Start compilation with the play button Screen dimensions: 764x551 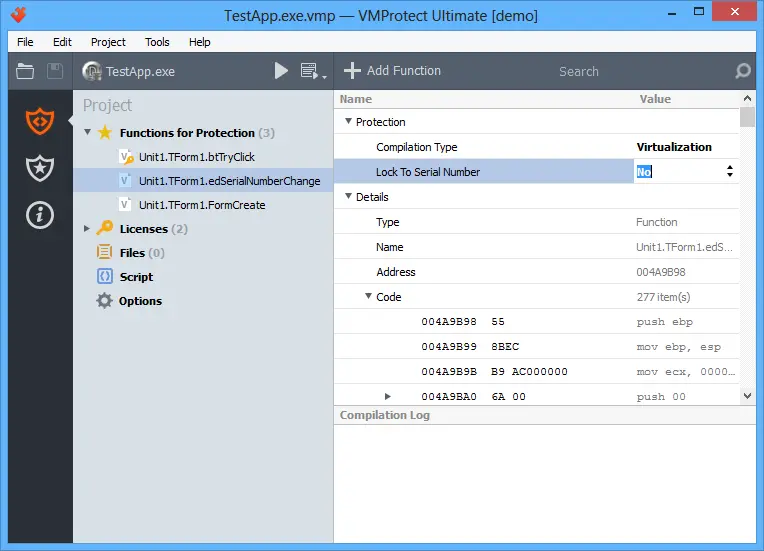coord(281,71)
